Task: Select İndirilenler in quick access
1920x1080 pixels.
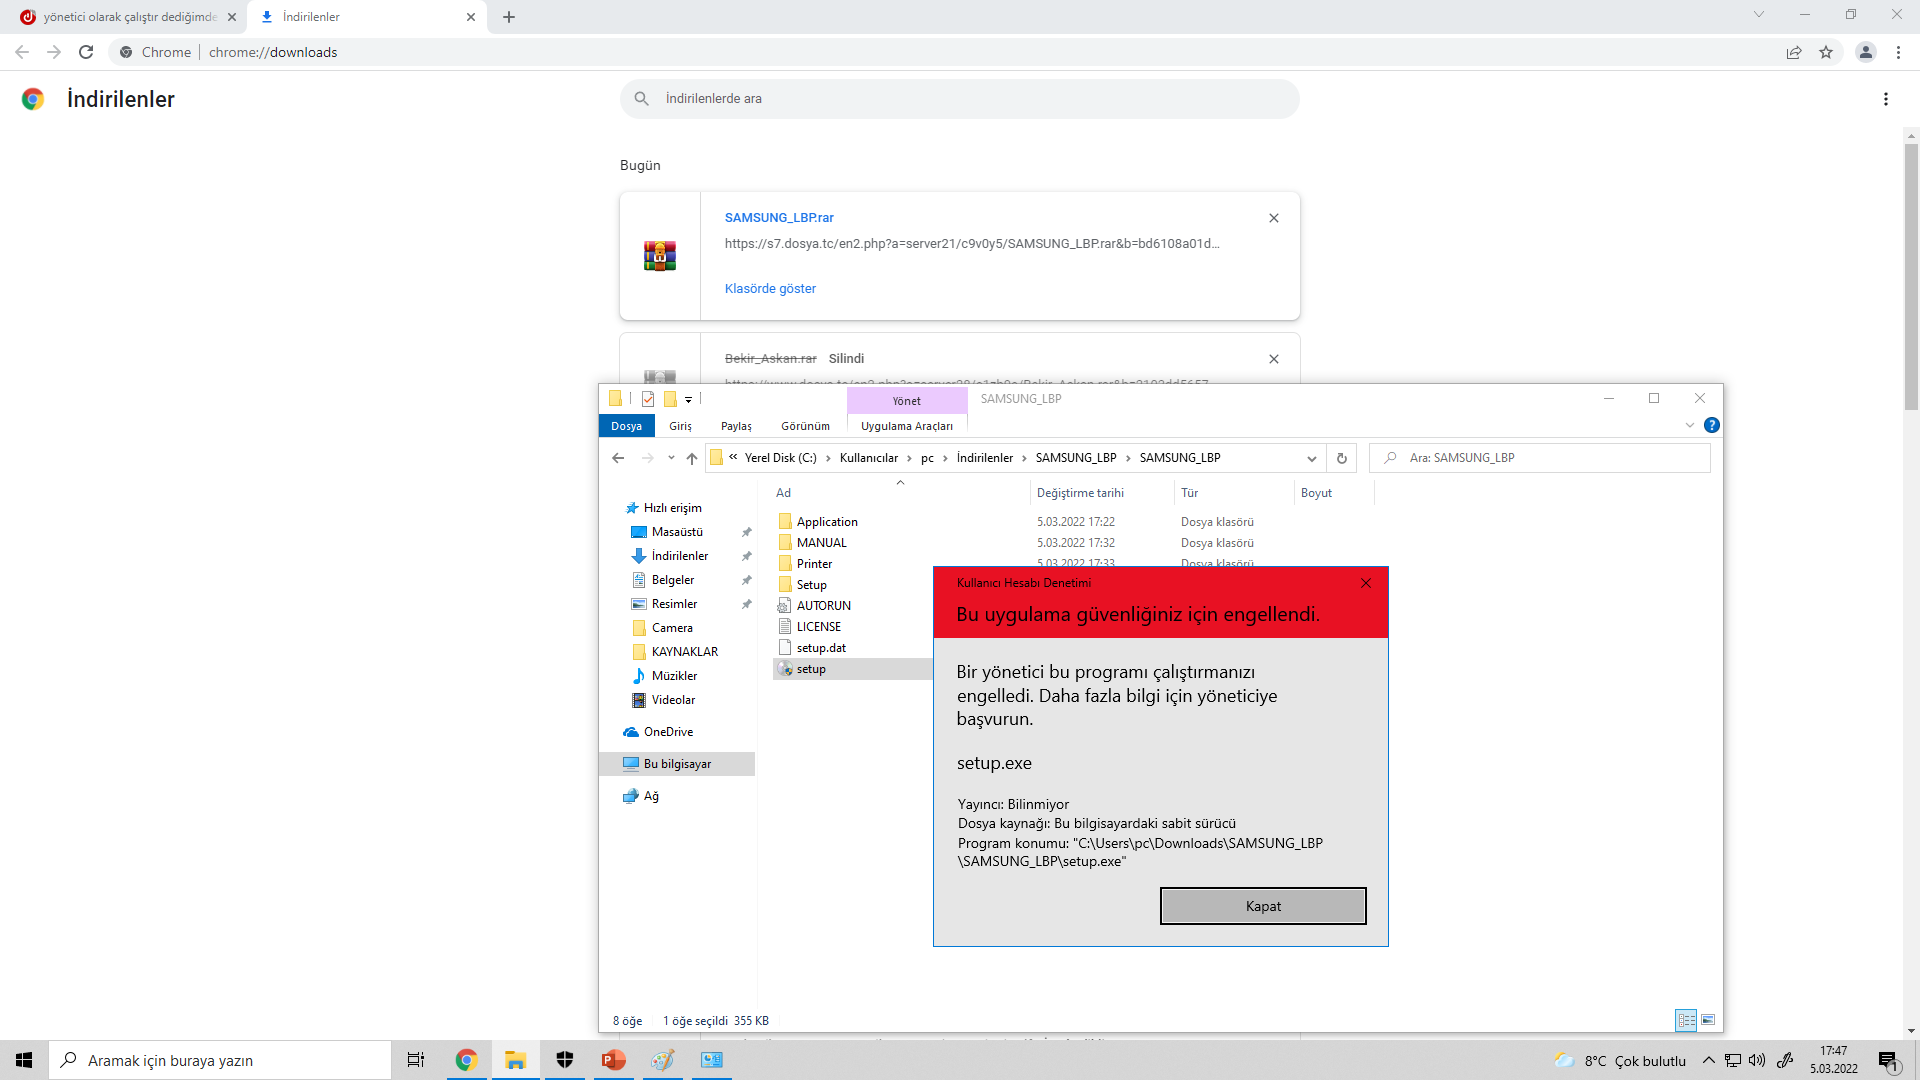Action: point(679,556)
